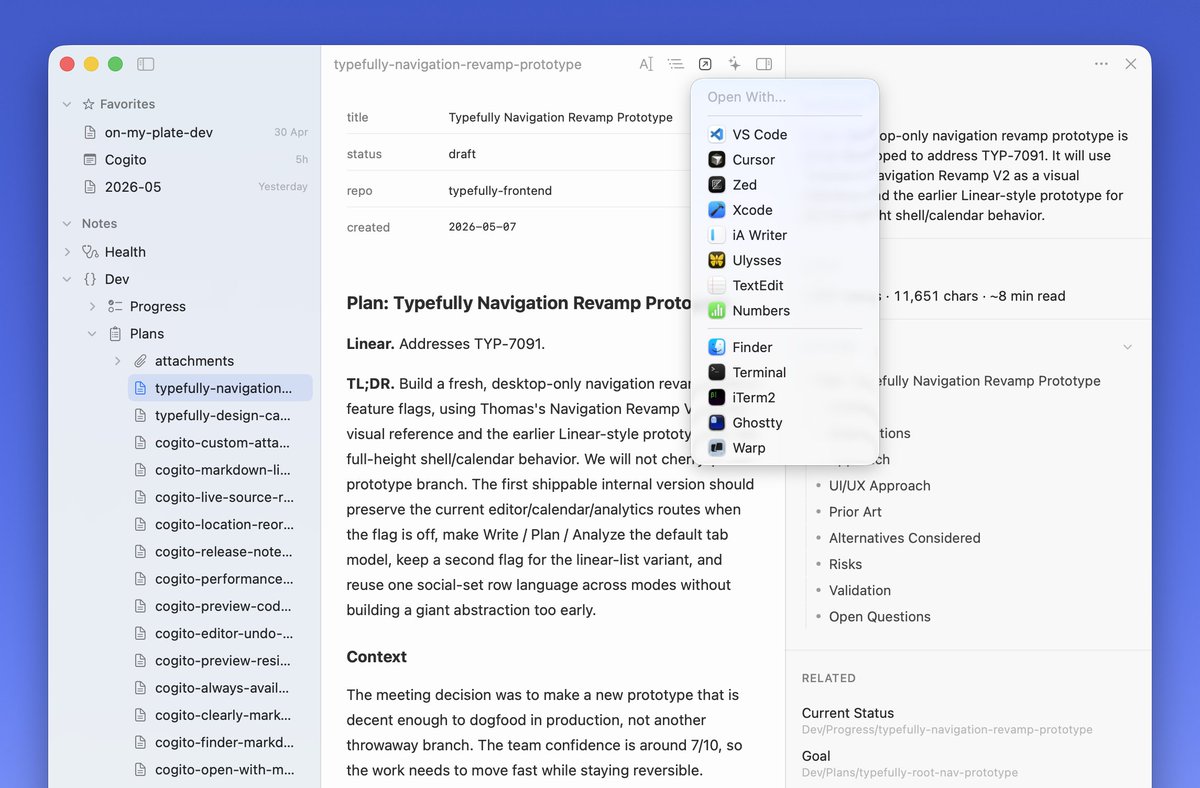Screen dimensions: 1200x788
Task: Choose Numbers from Open With menu
Action: (785, 310)
